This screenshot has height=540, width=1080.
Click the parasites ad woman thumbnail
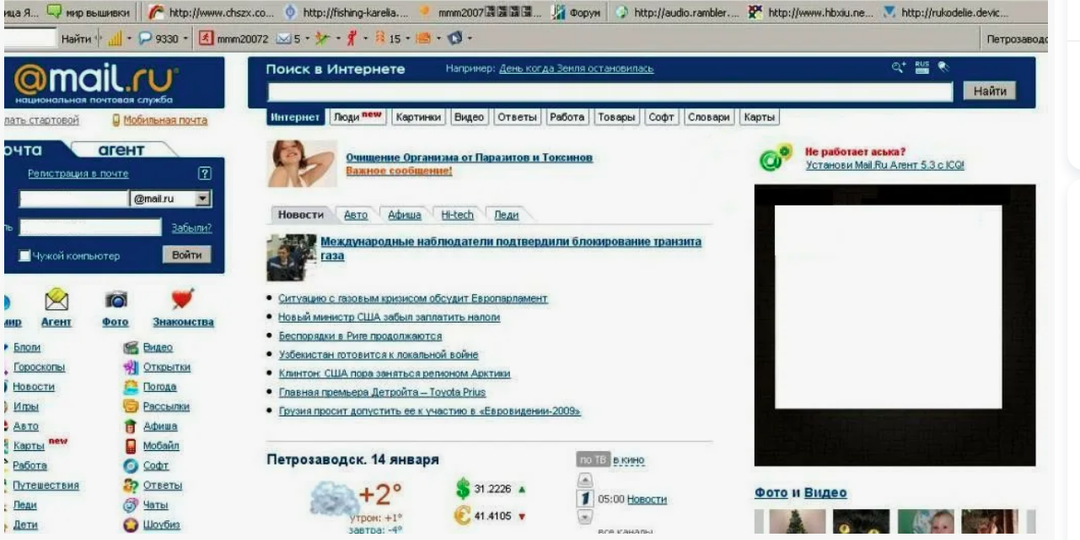[x=302, y=164]
